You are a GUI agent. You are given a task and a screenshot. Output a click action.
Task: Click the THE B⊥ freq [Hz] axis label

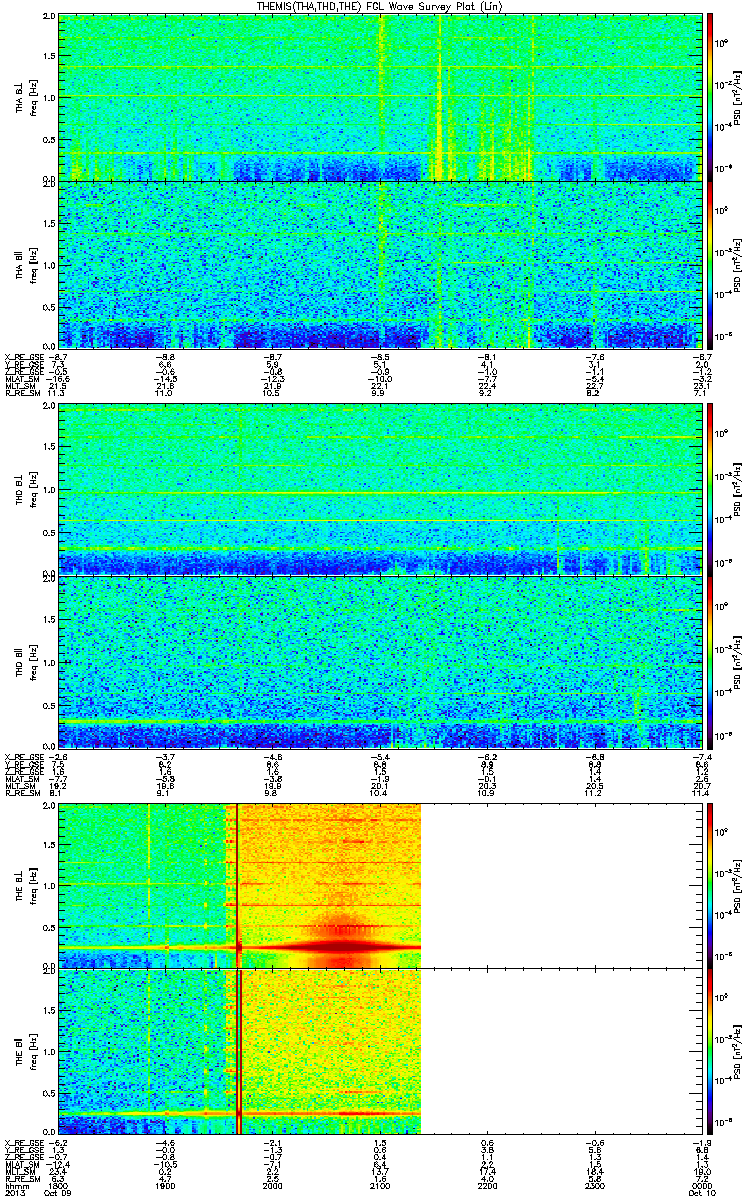tap(25, 884)
